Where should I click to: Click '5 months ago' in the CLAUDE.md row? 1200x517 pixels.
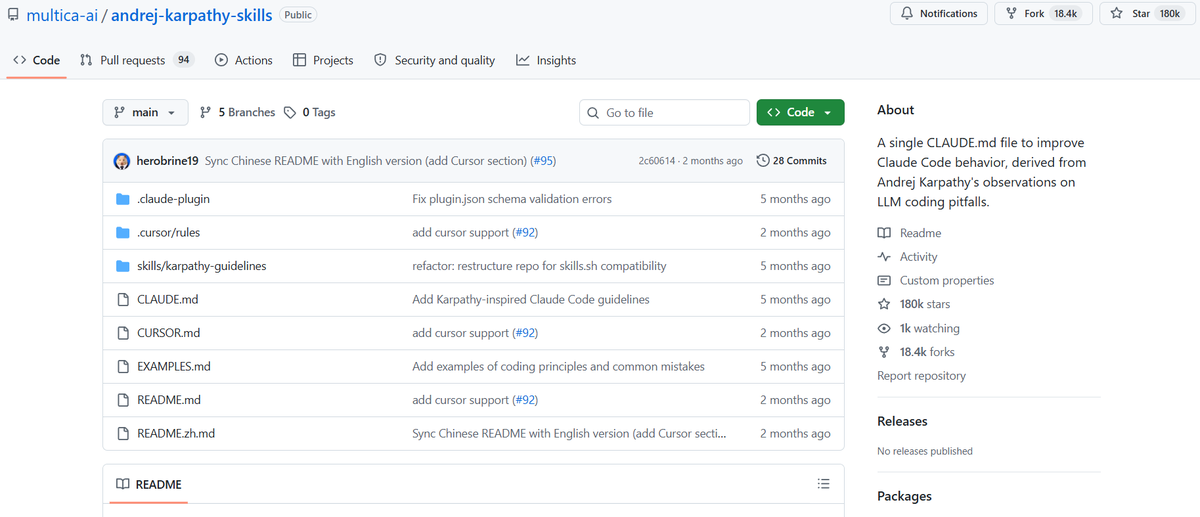tap(795, 299)
